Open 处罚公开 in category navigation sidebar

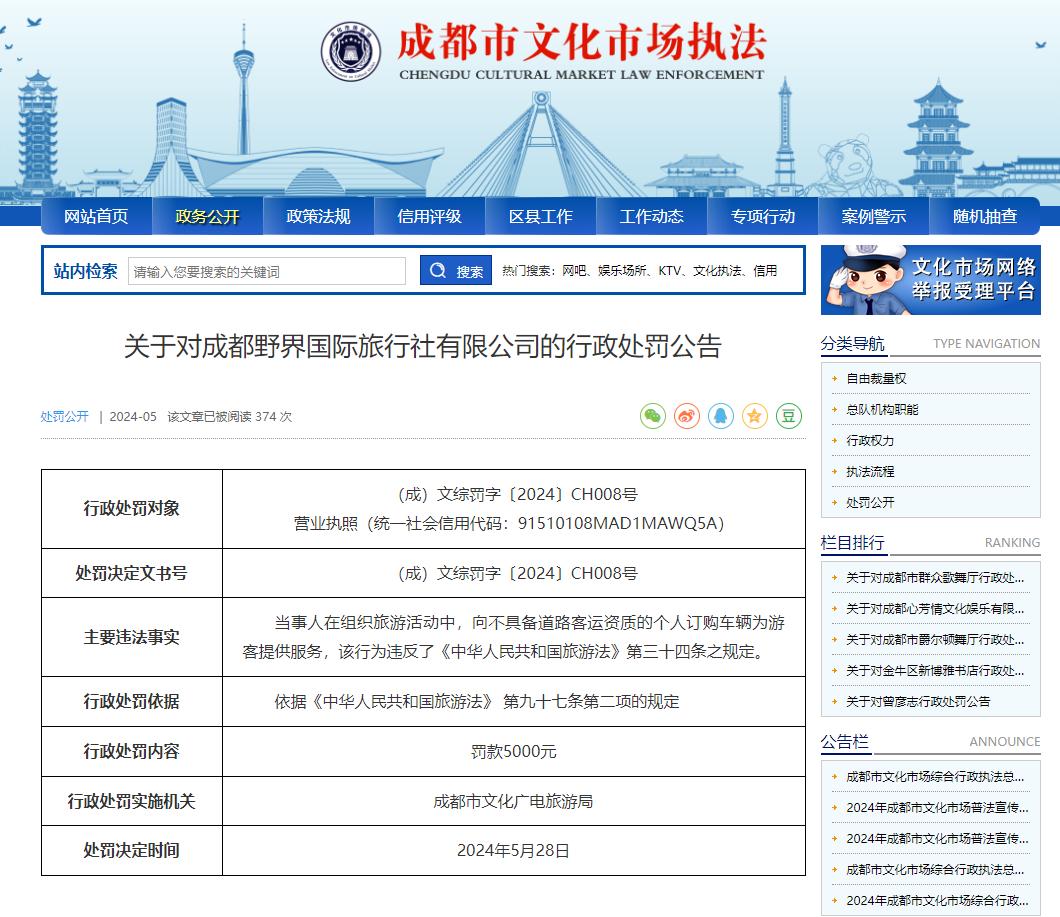coord(870,502)
